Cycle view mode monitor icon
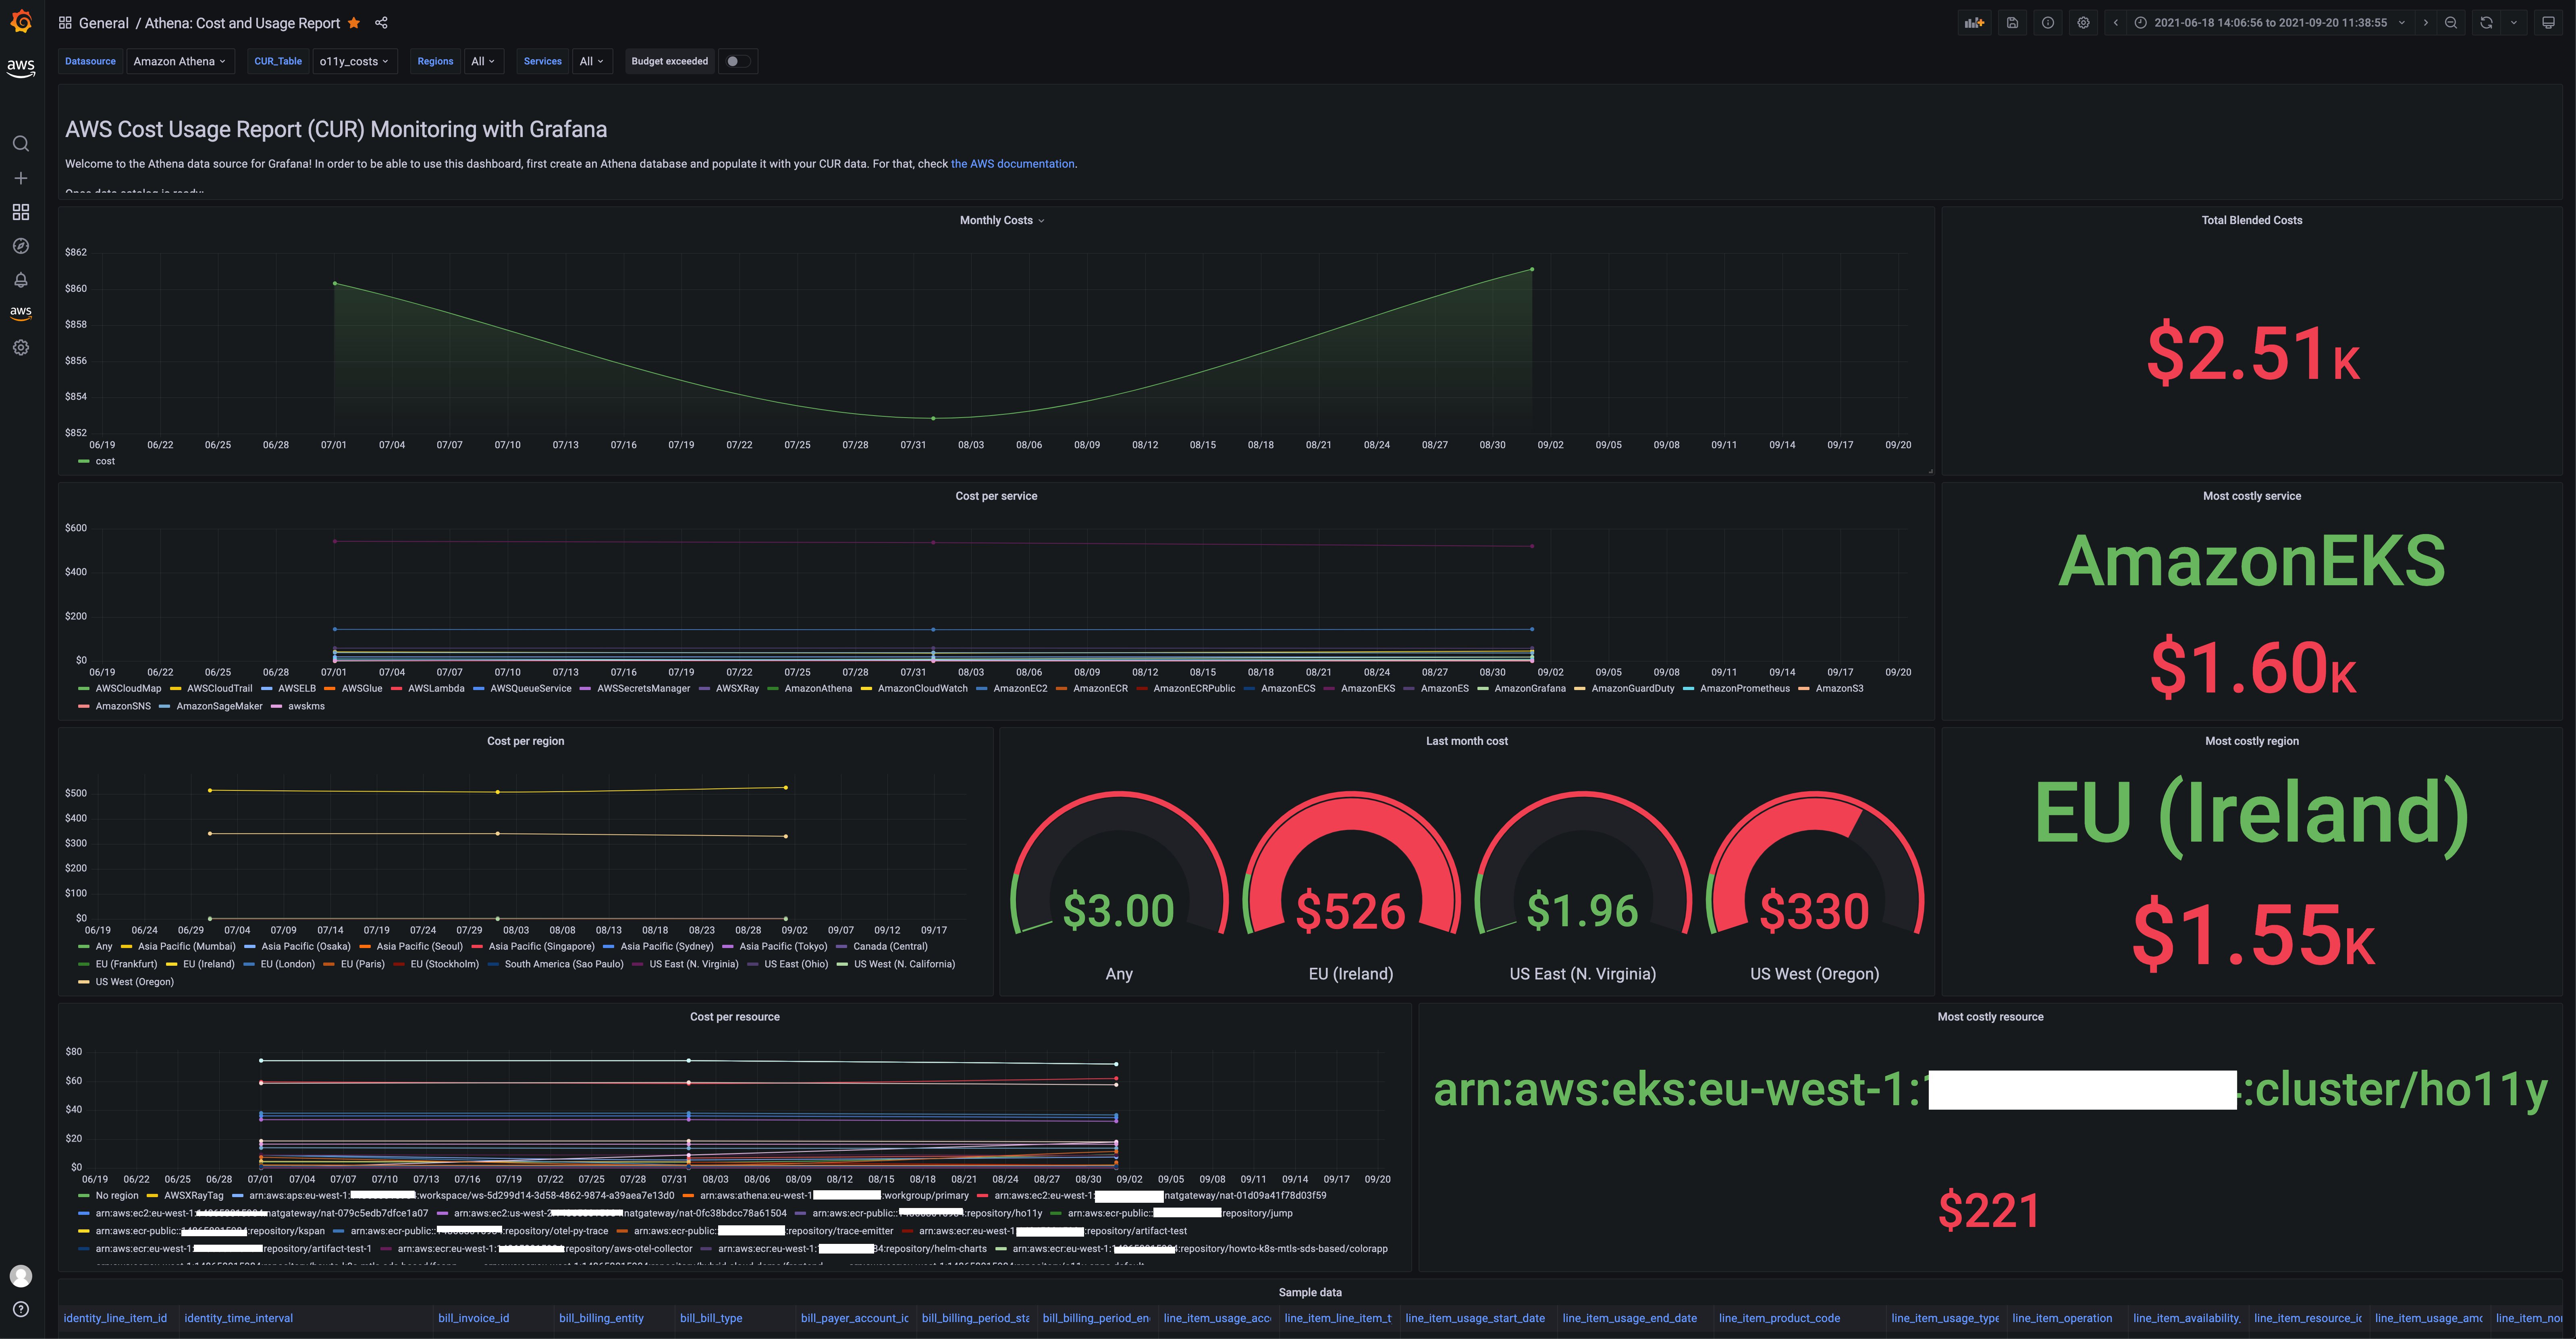2576x1339 pixels. 2548,22
